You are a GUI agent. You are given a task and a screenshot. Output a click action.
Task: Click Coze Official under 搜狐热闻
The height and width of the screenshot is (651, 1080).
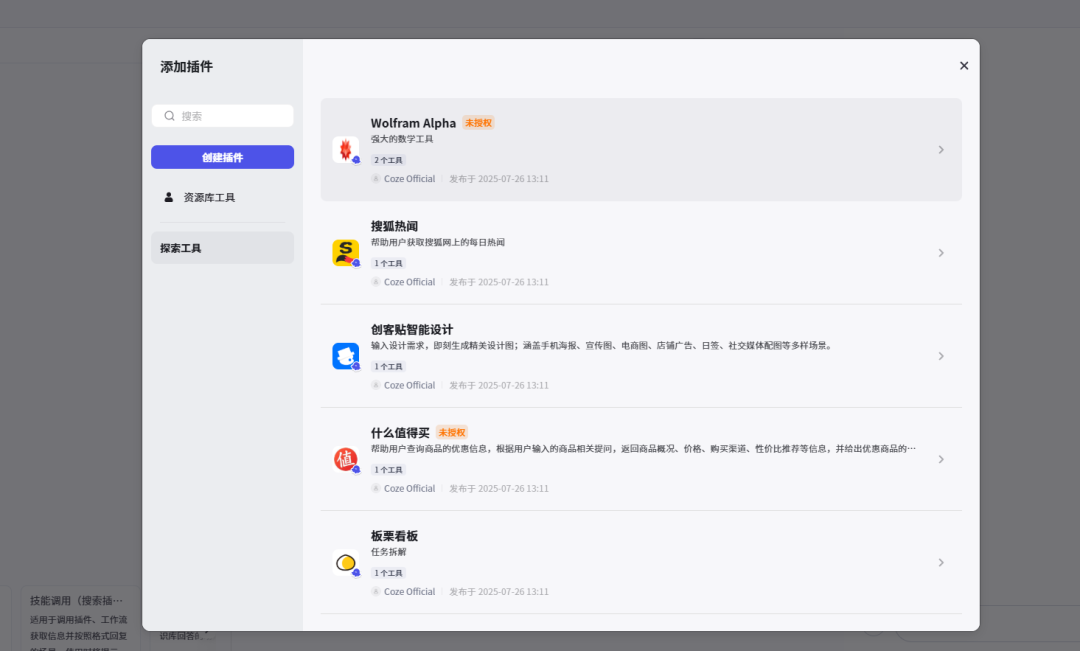[x=409, y=282]
